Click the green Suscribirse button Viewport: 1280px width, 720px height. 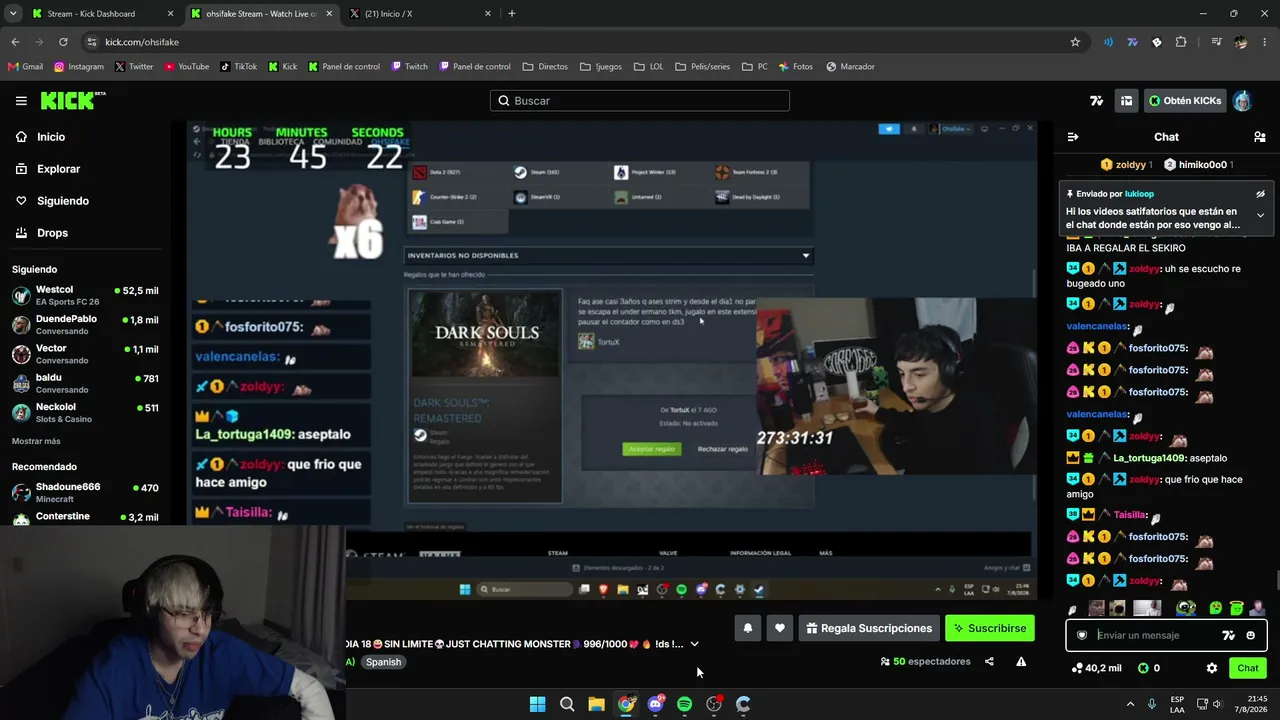990,628
